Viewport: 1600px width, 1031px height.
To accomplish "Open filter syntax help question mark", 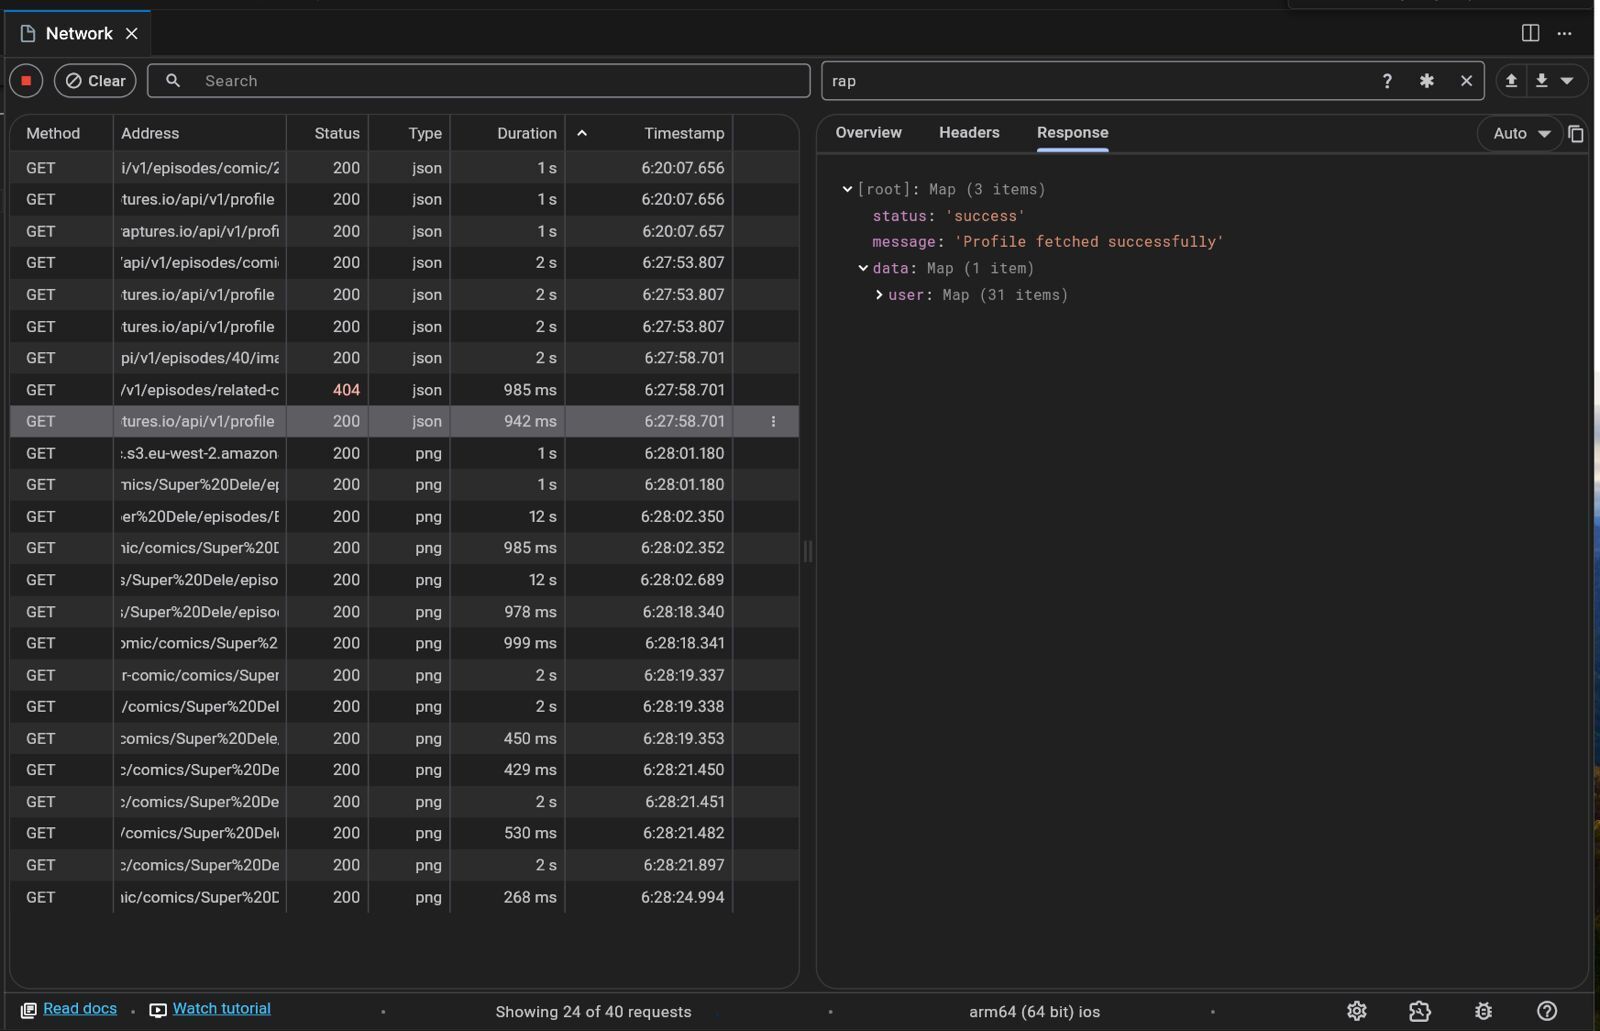I will [1387, 81].
